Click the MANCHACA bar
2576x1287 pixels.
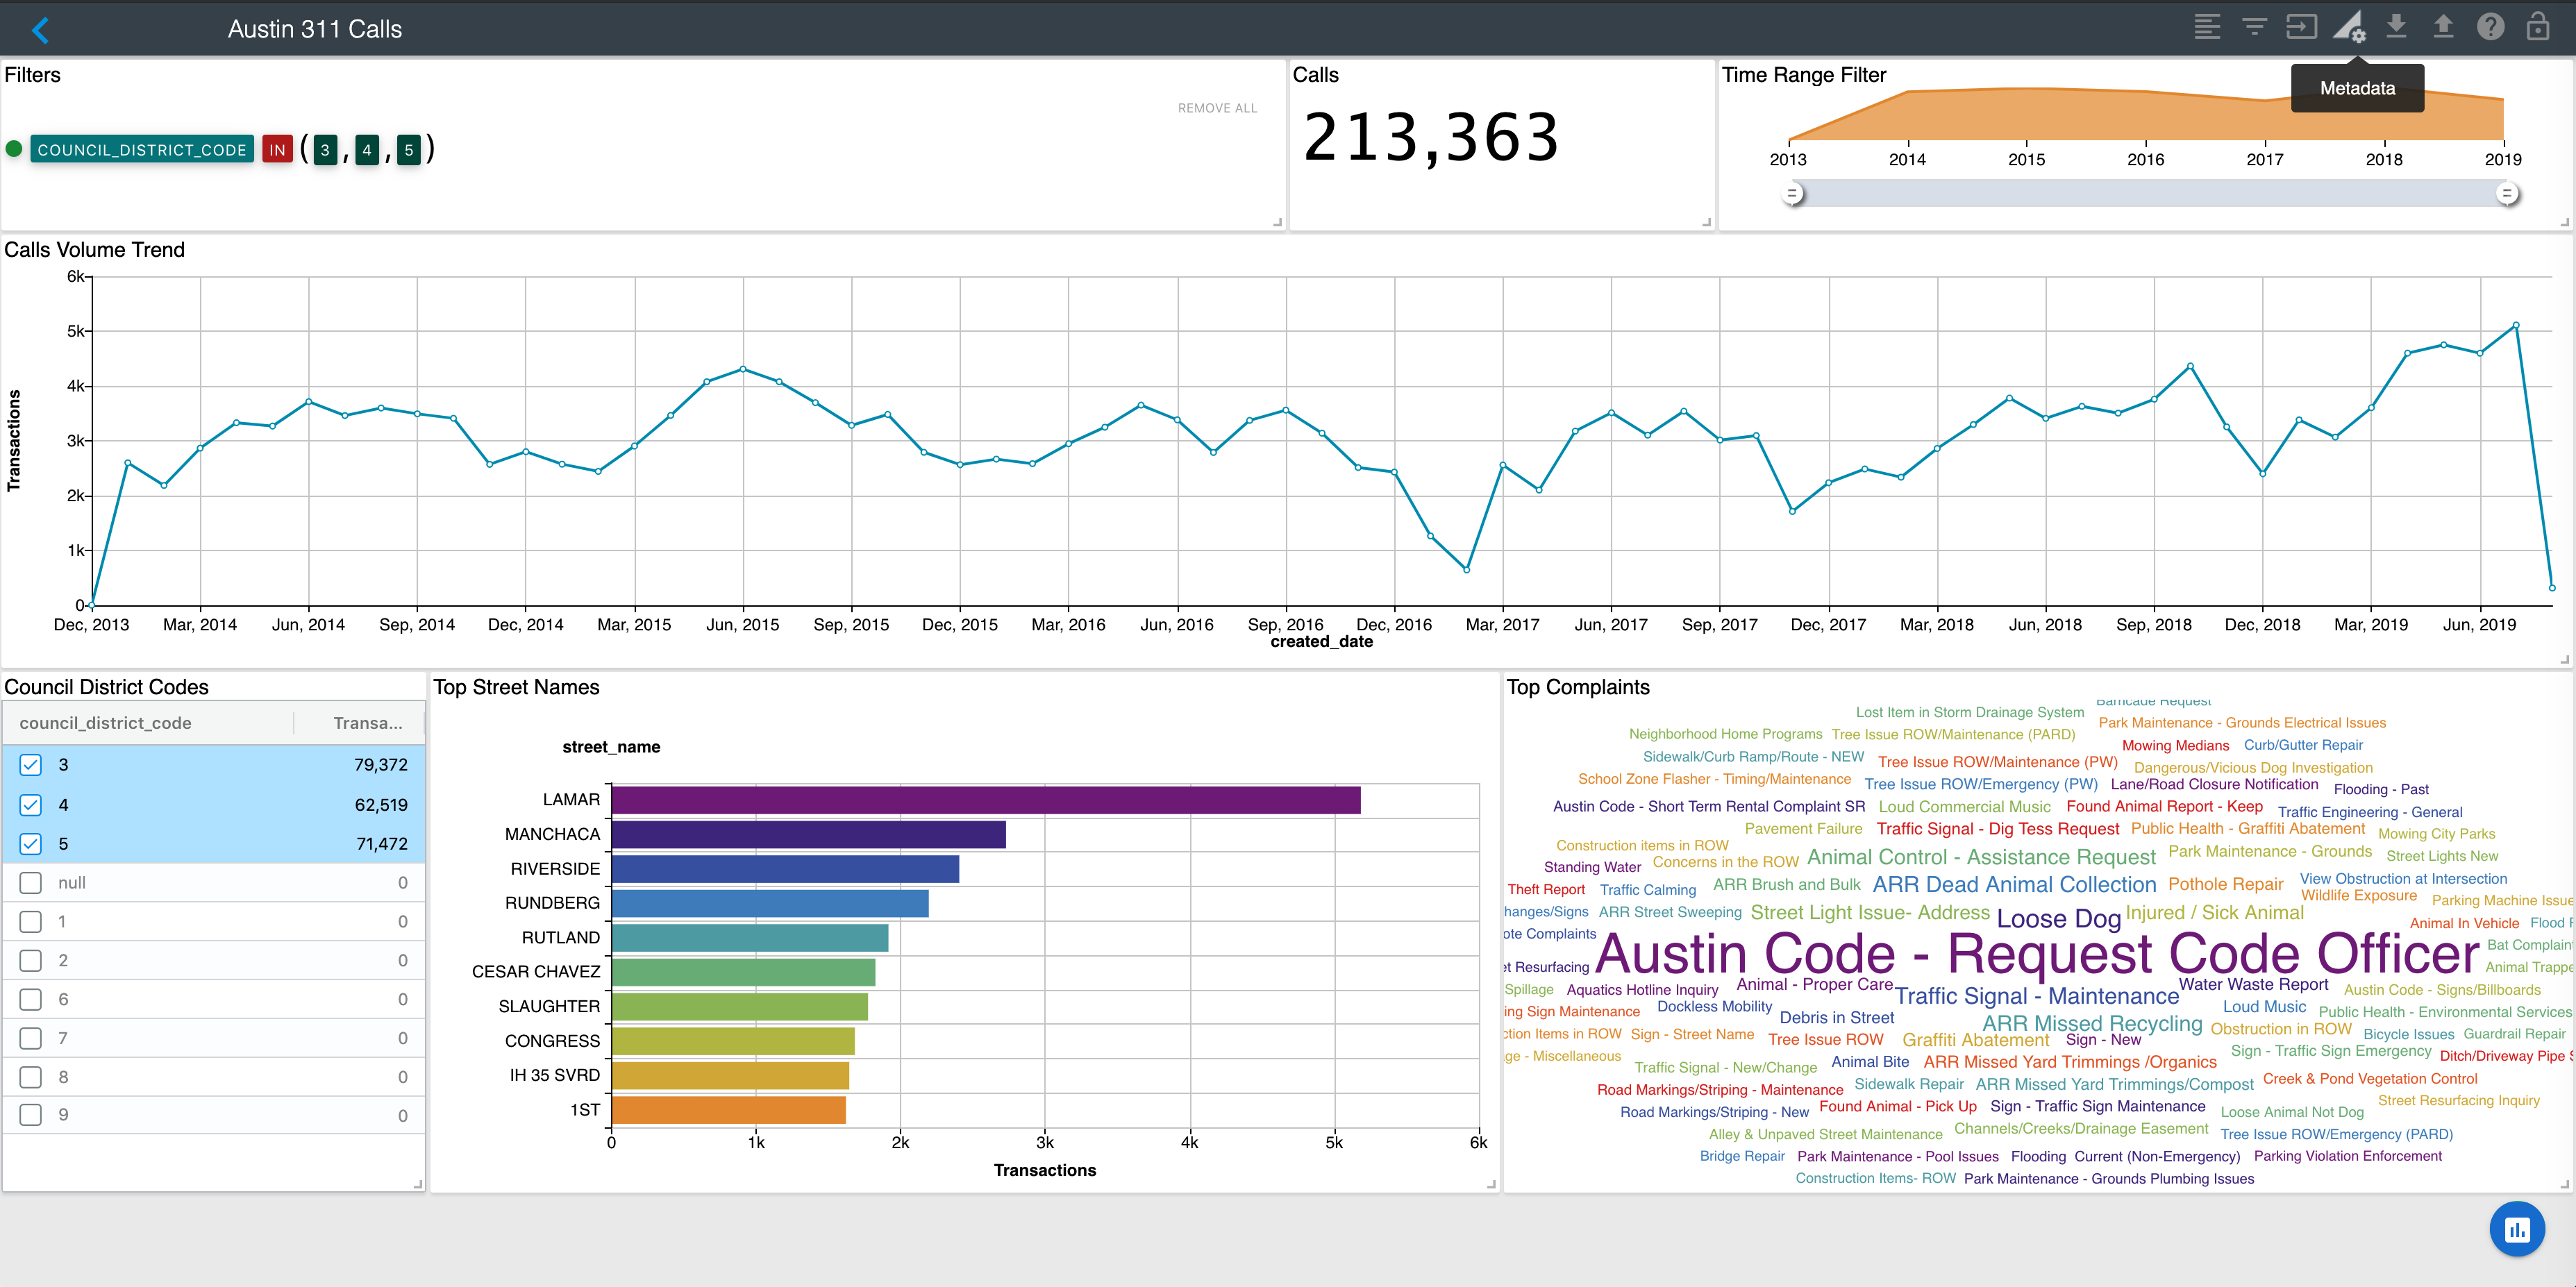click(x=809, y=835)
